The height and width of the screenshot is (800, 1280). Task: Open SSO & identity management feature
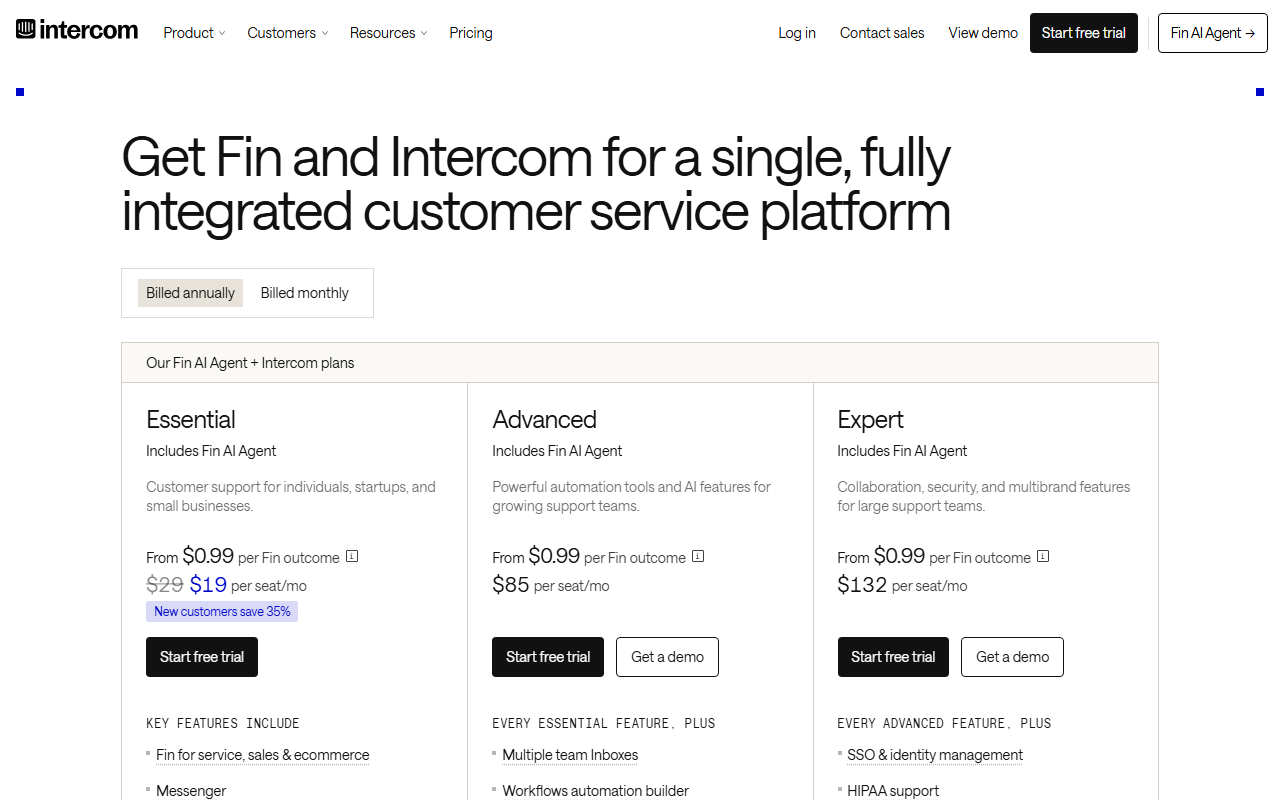click(935, 755)
